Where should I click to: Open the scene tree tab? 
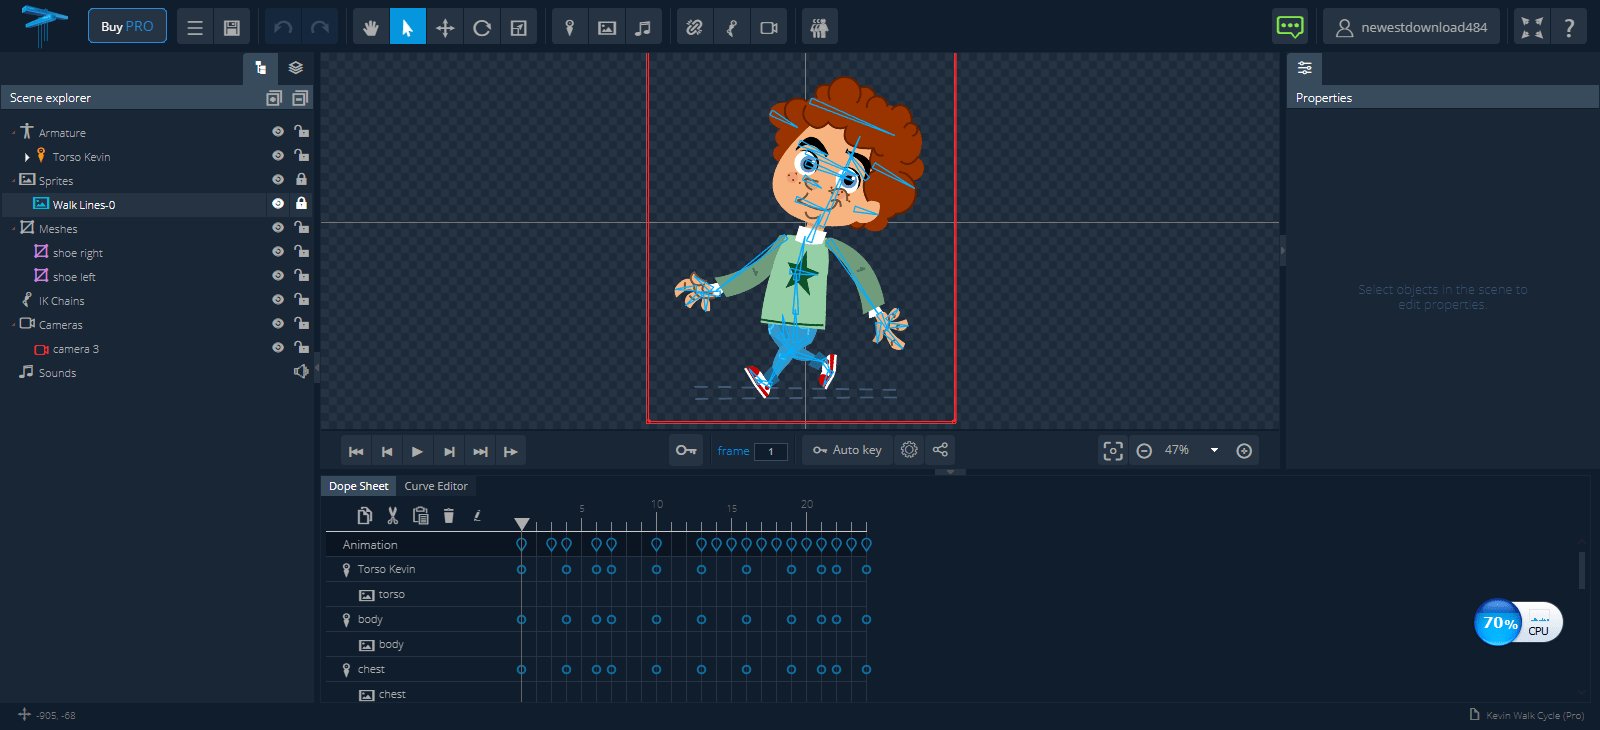pos(260,68)
